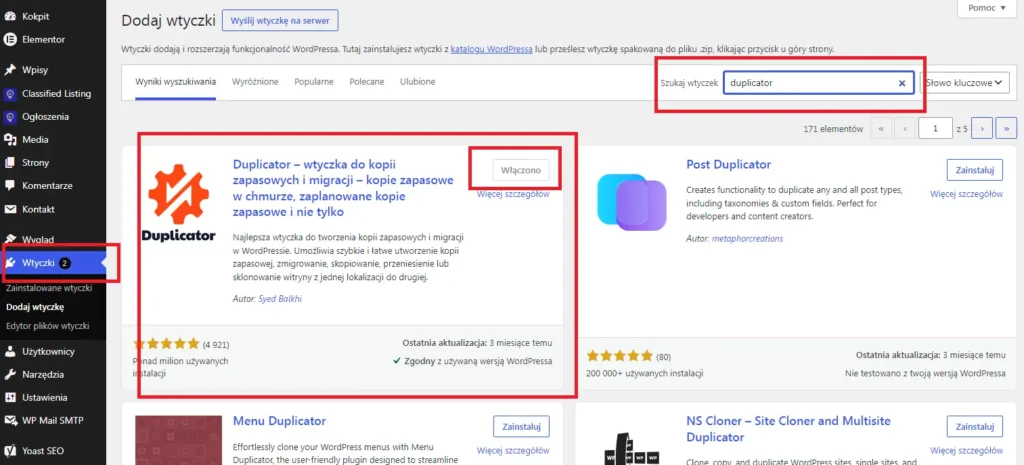
Task: Click the Duplicator five-star rating
Action: pos(166,344)
